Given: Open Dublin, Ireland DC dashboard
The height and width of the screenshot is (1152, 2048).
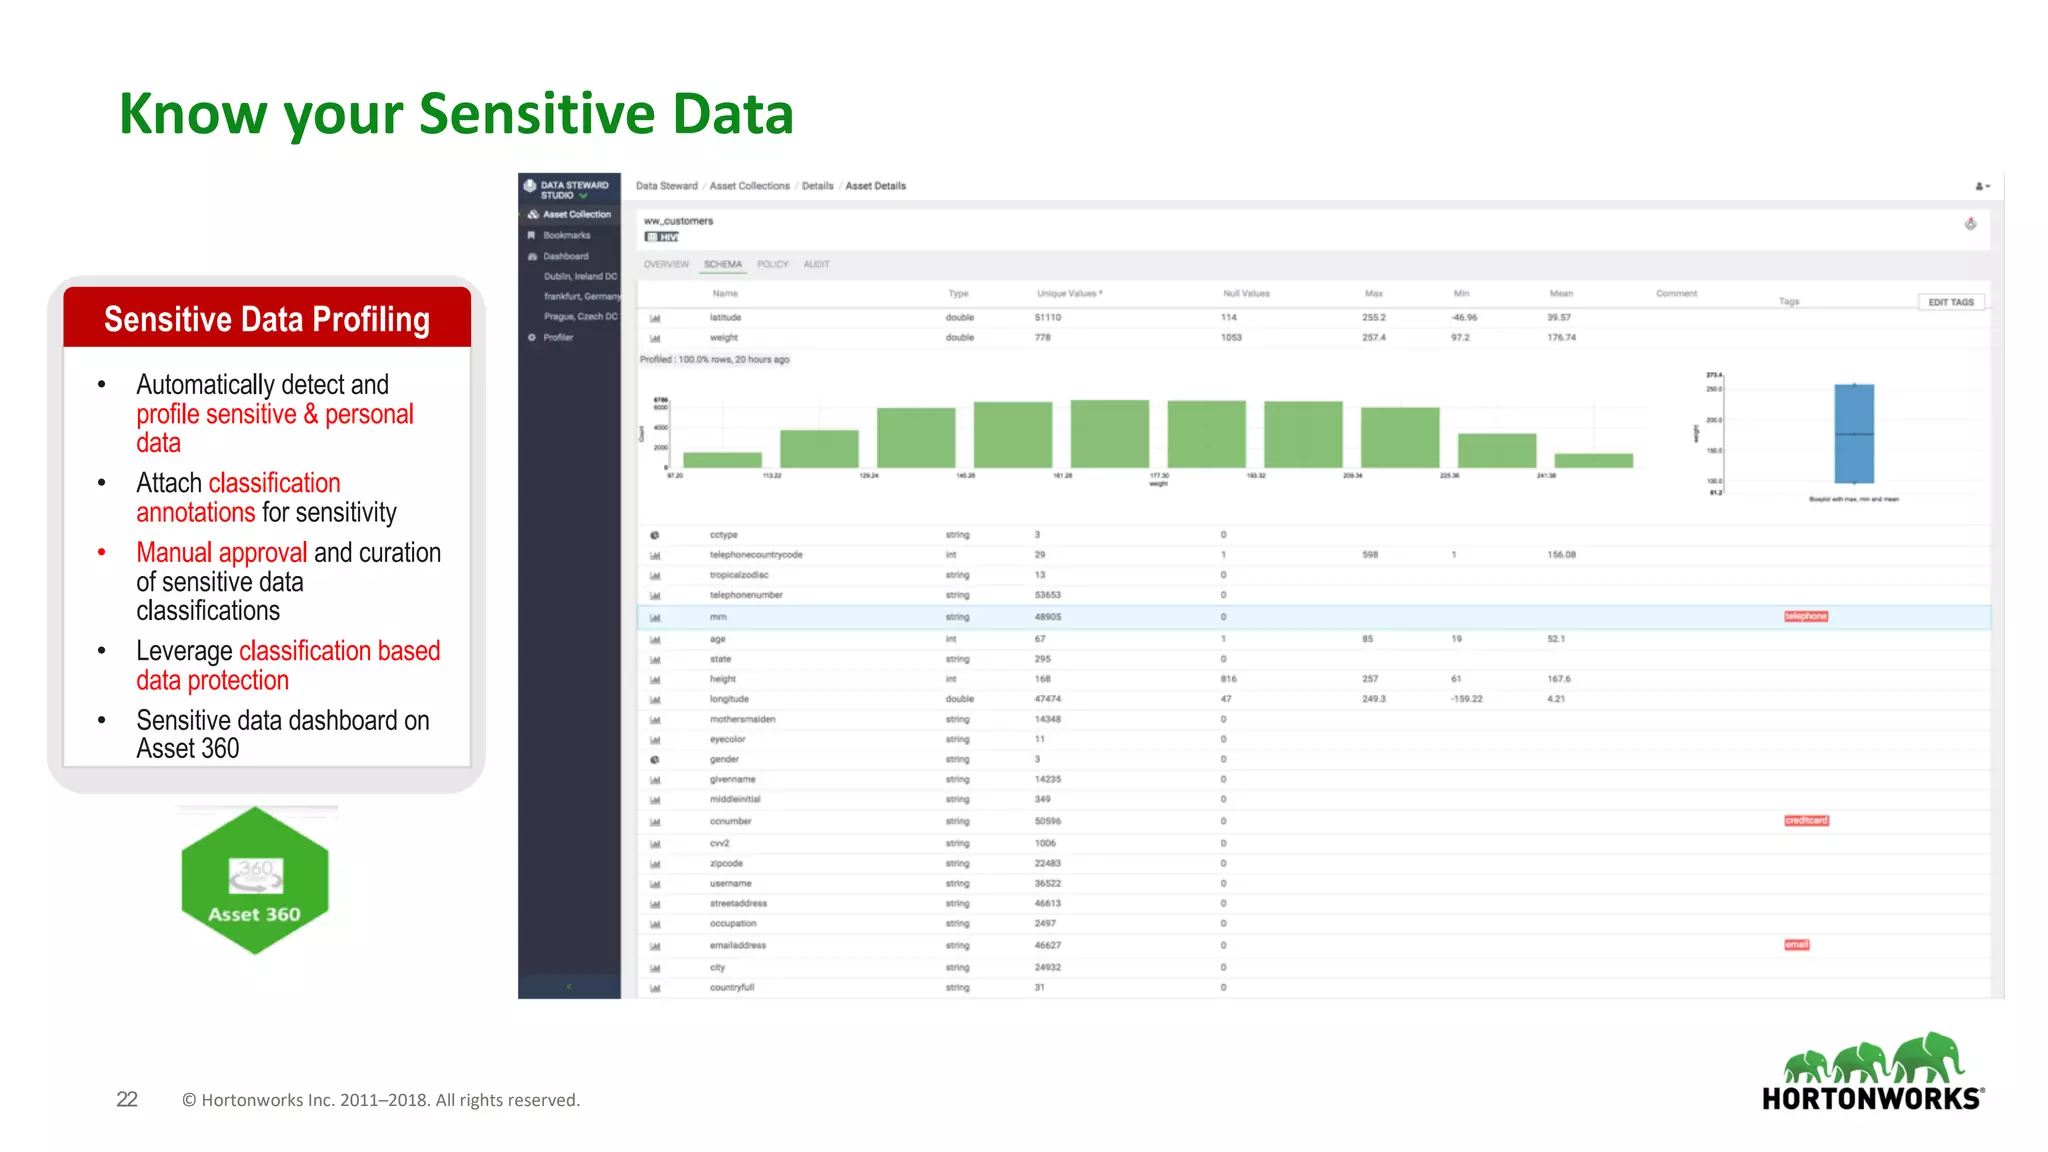Looking at the screenshot, I should [x=580, y=276].
